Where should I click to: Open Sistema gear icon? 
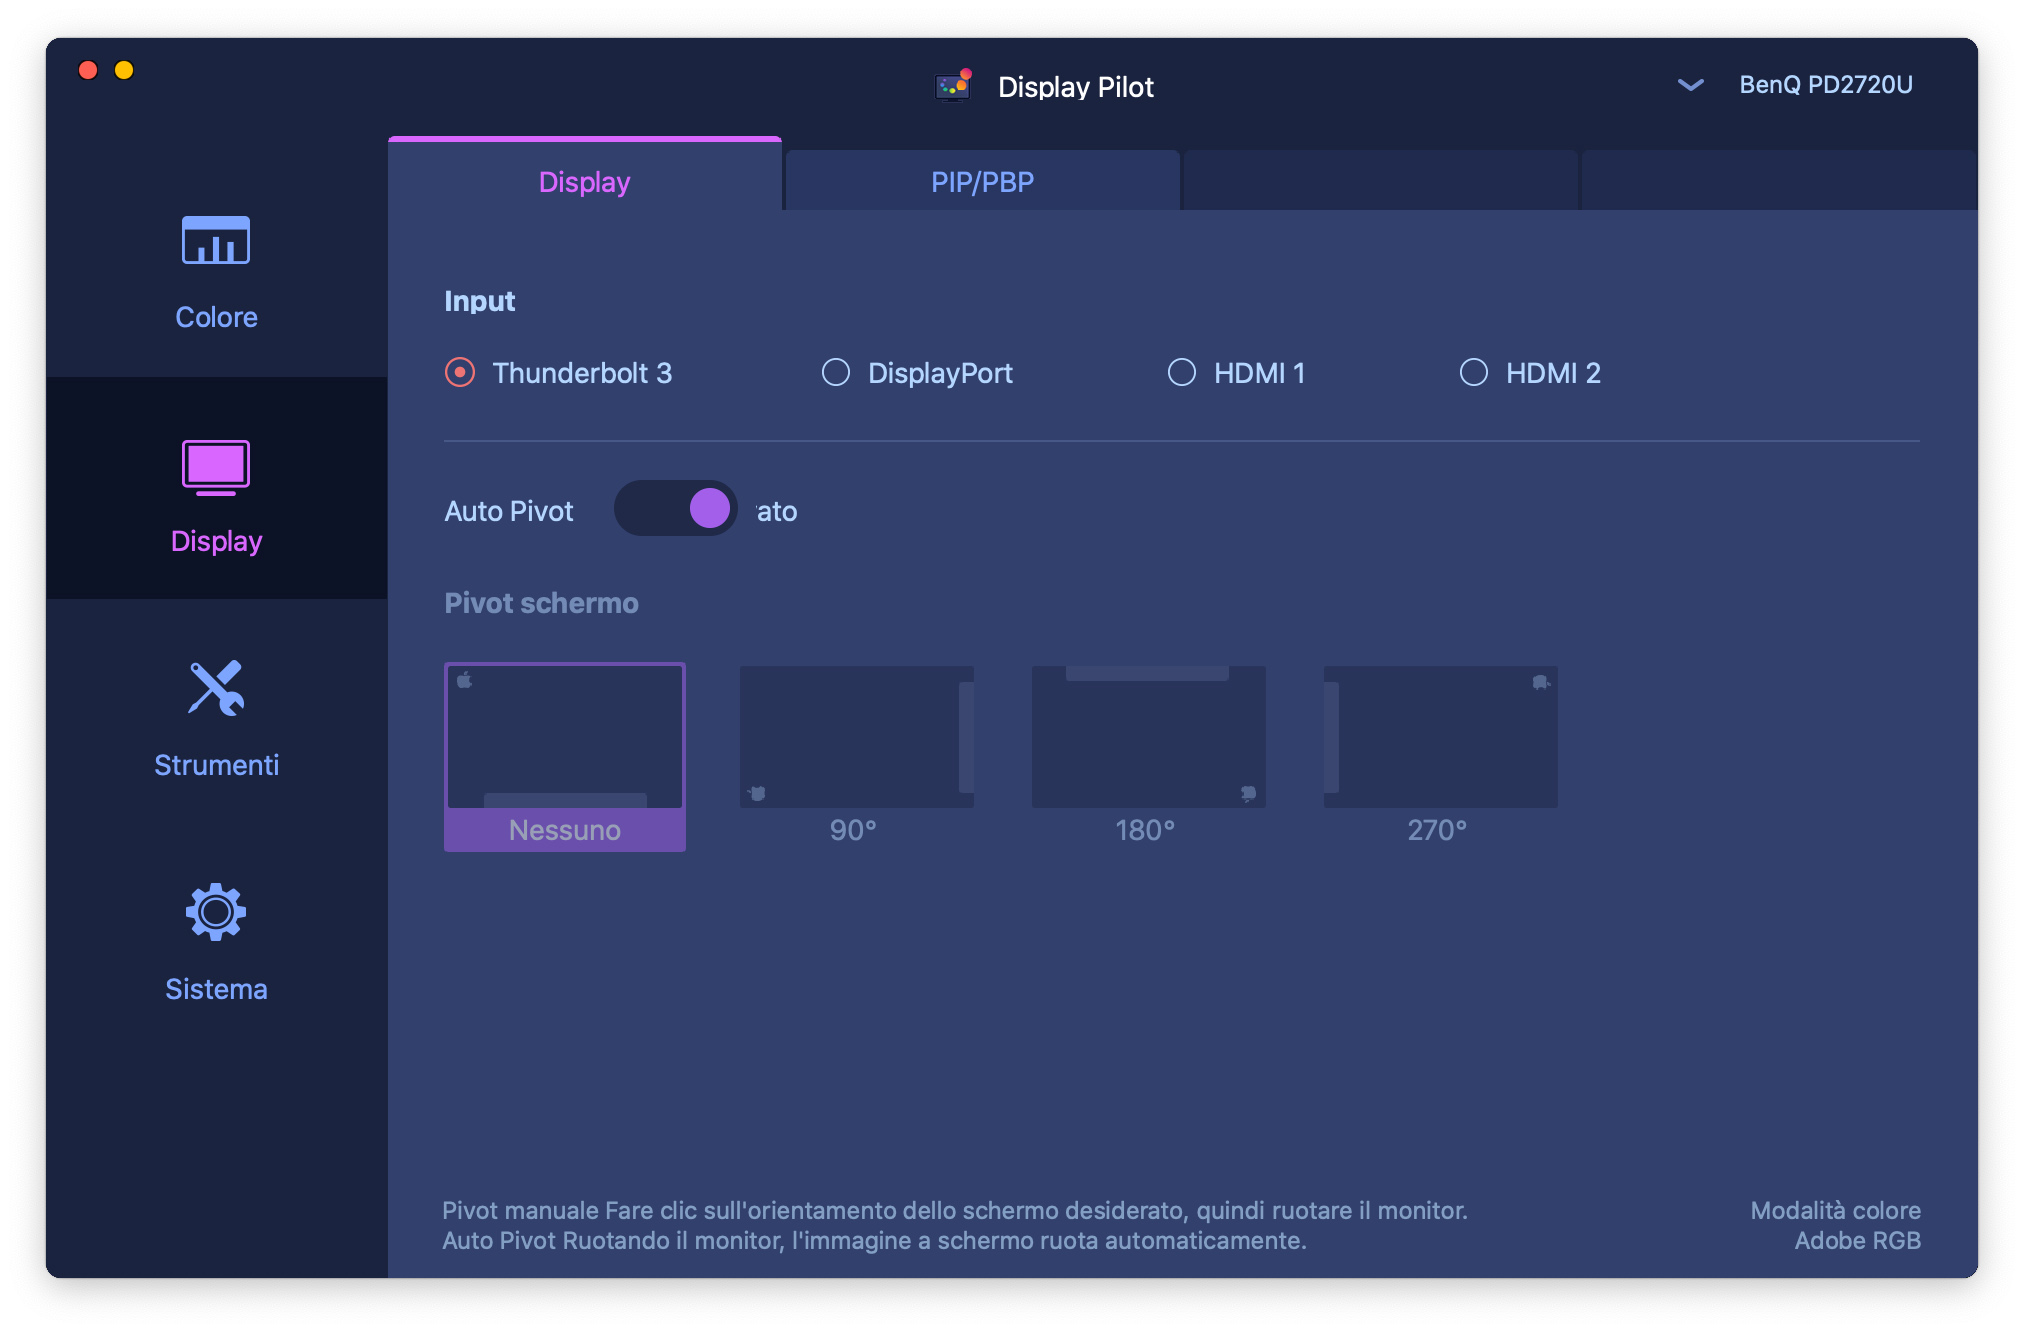[x=216, y=911]
